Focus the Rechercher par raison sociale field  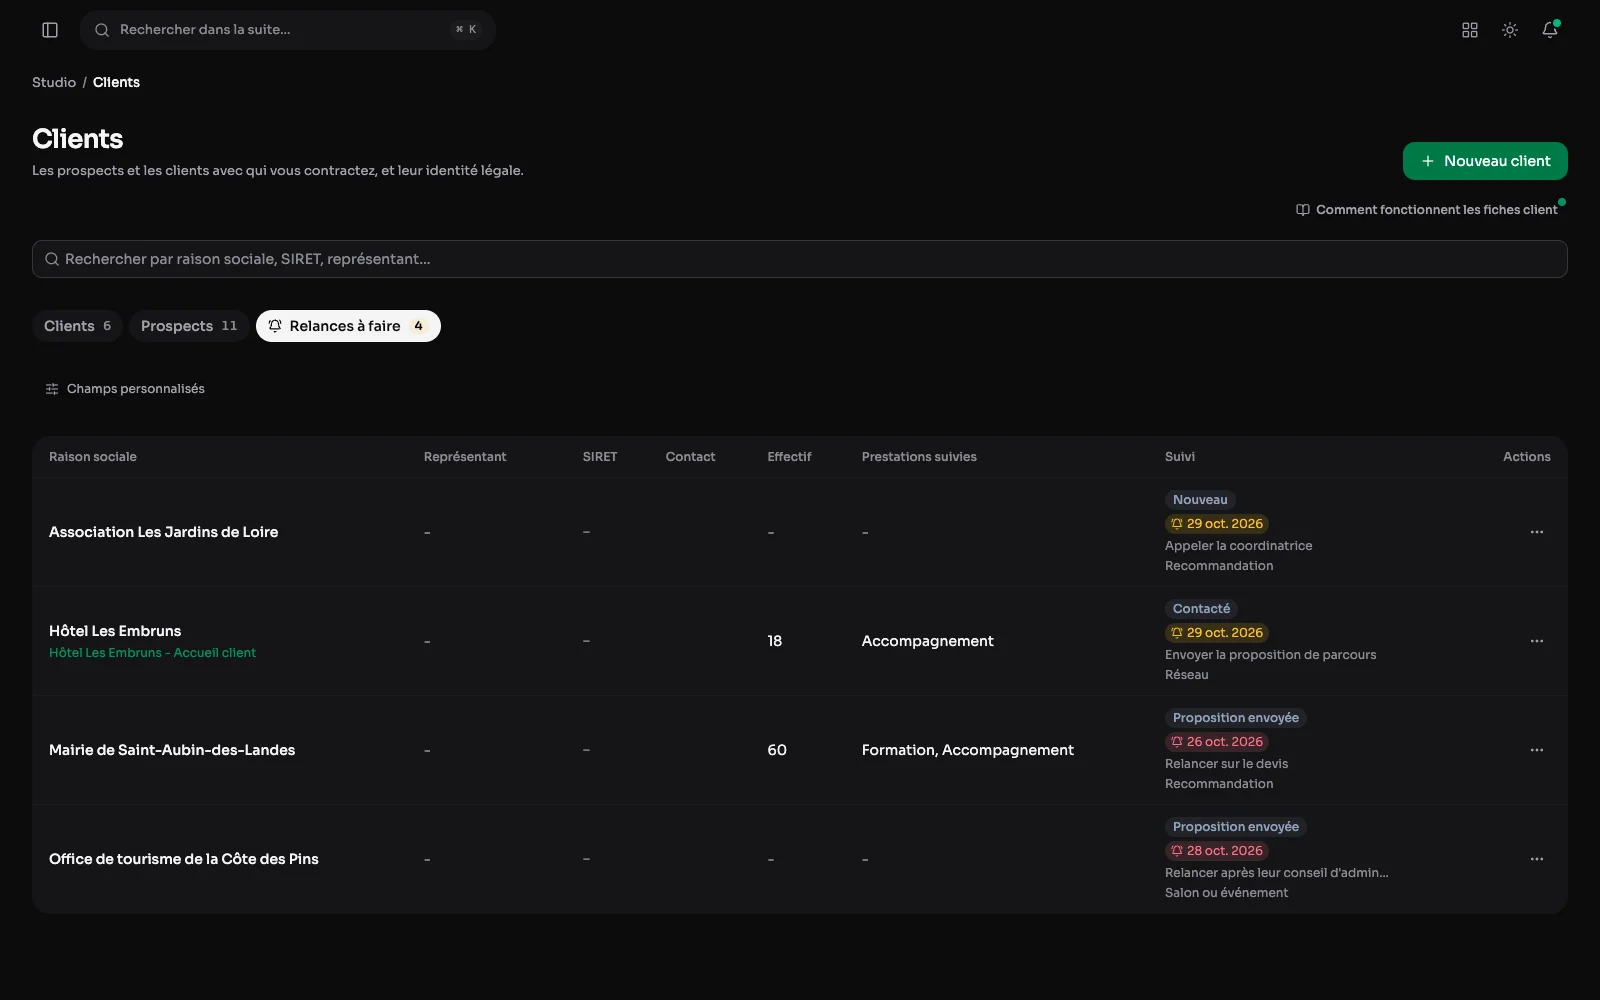(x=800, y=259)
